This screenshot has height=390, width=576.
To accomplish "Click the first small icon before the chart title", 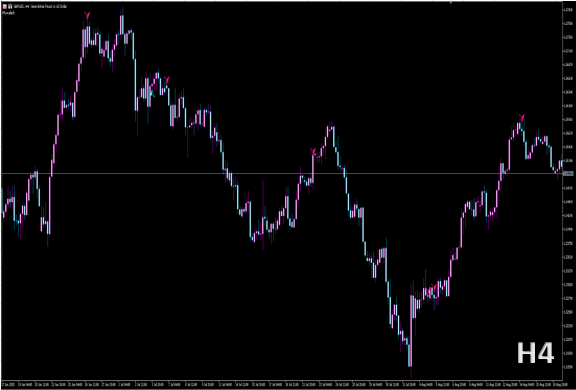I will [x=5, y=7].
